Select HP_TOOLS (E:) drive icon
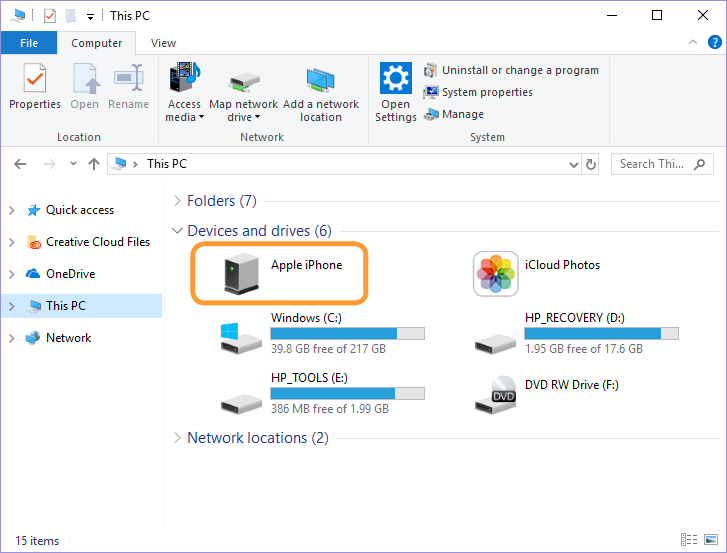The width and height of the screenshot is (727, 553). [241, 403]
